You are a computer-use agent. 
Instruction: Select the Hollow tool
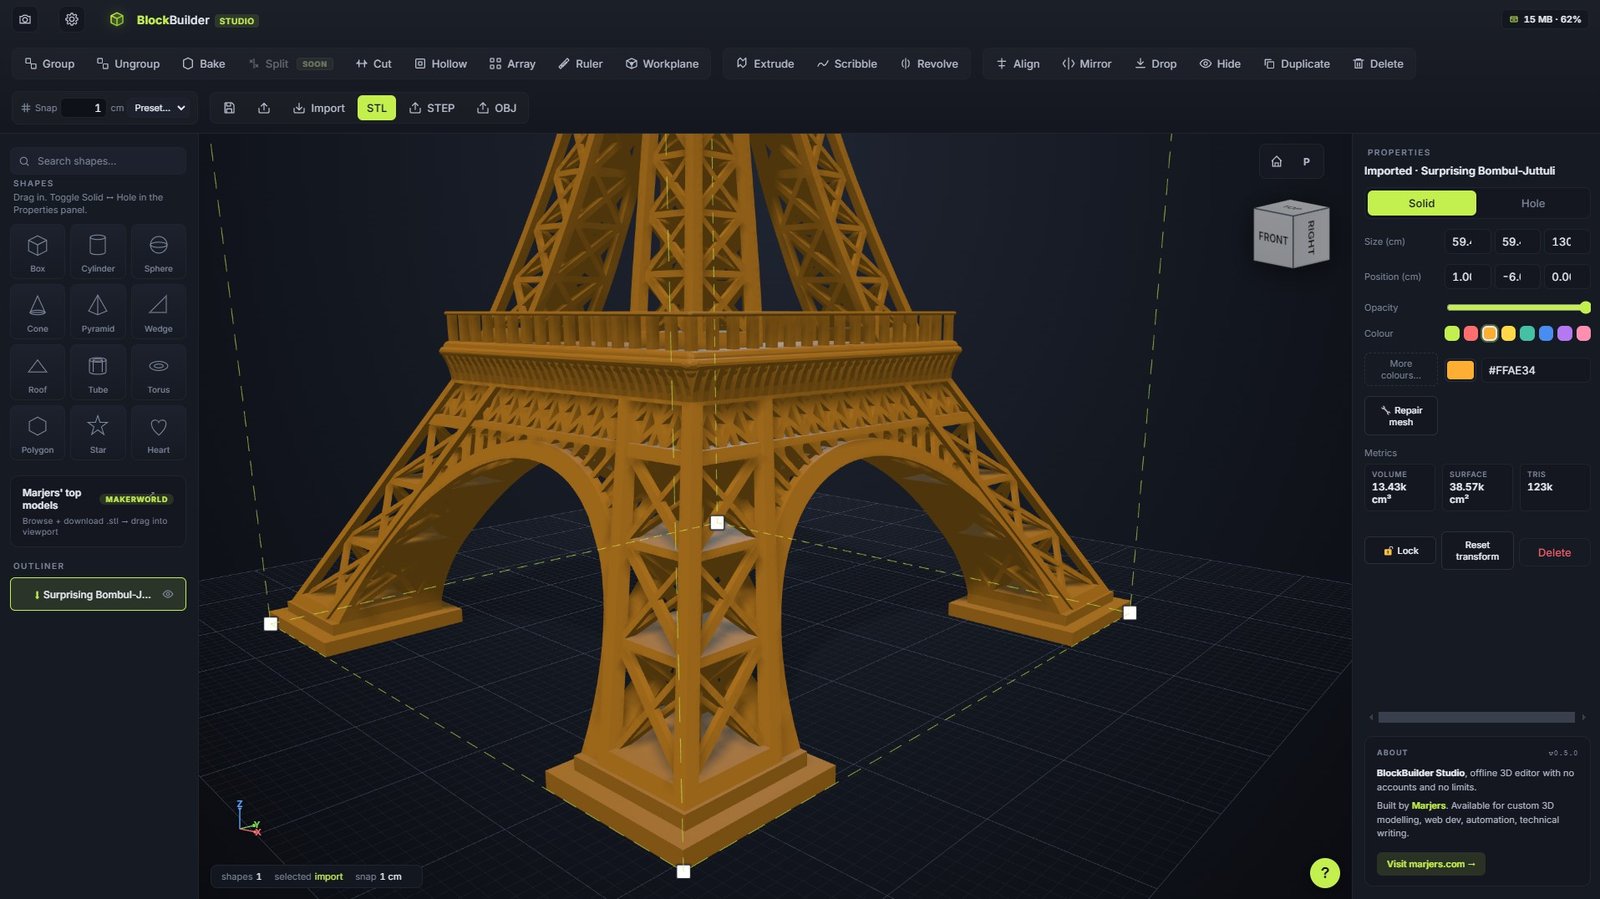[x=441, y=63]
